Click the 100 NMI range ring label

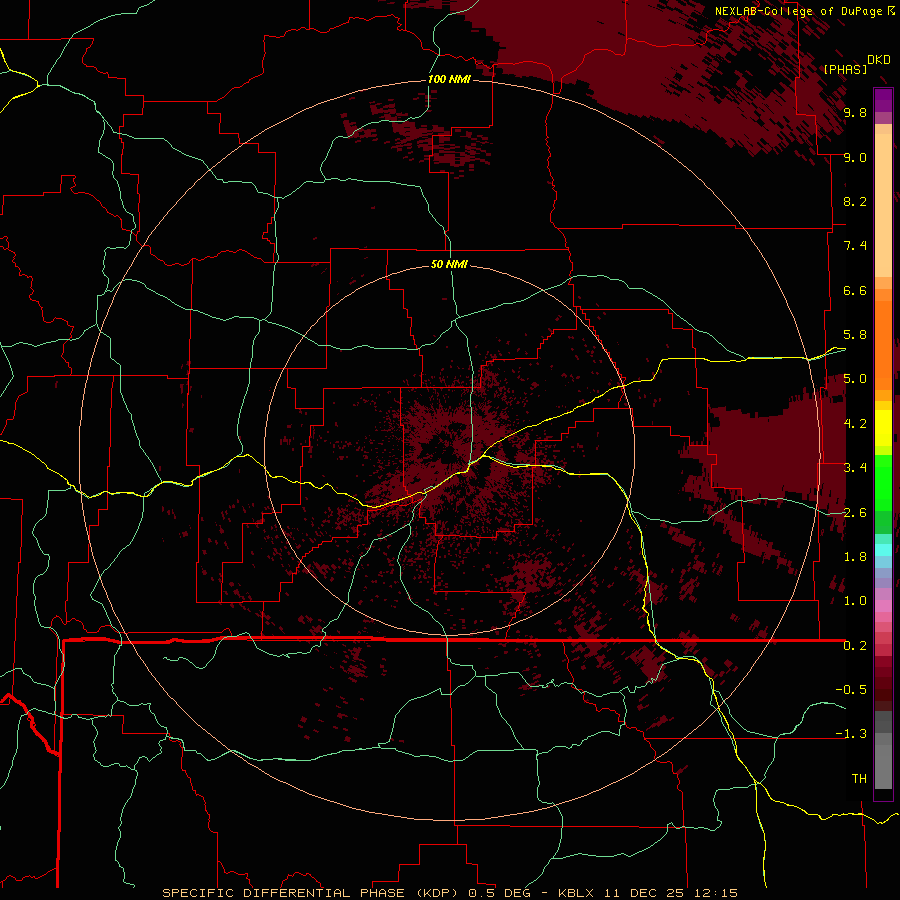[x=449, y=79]
